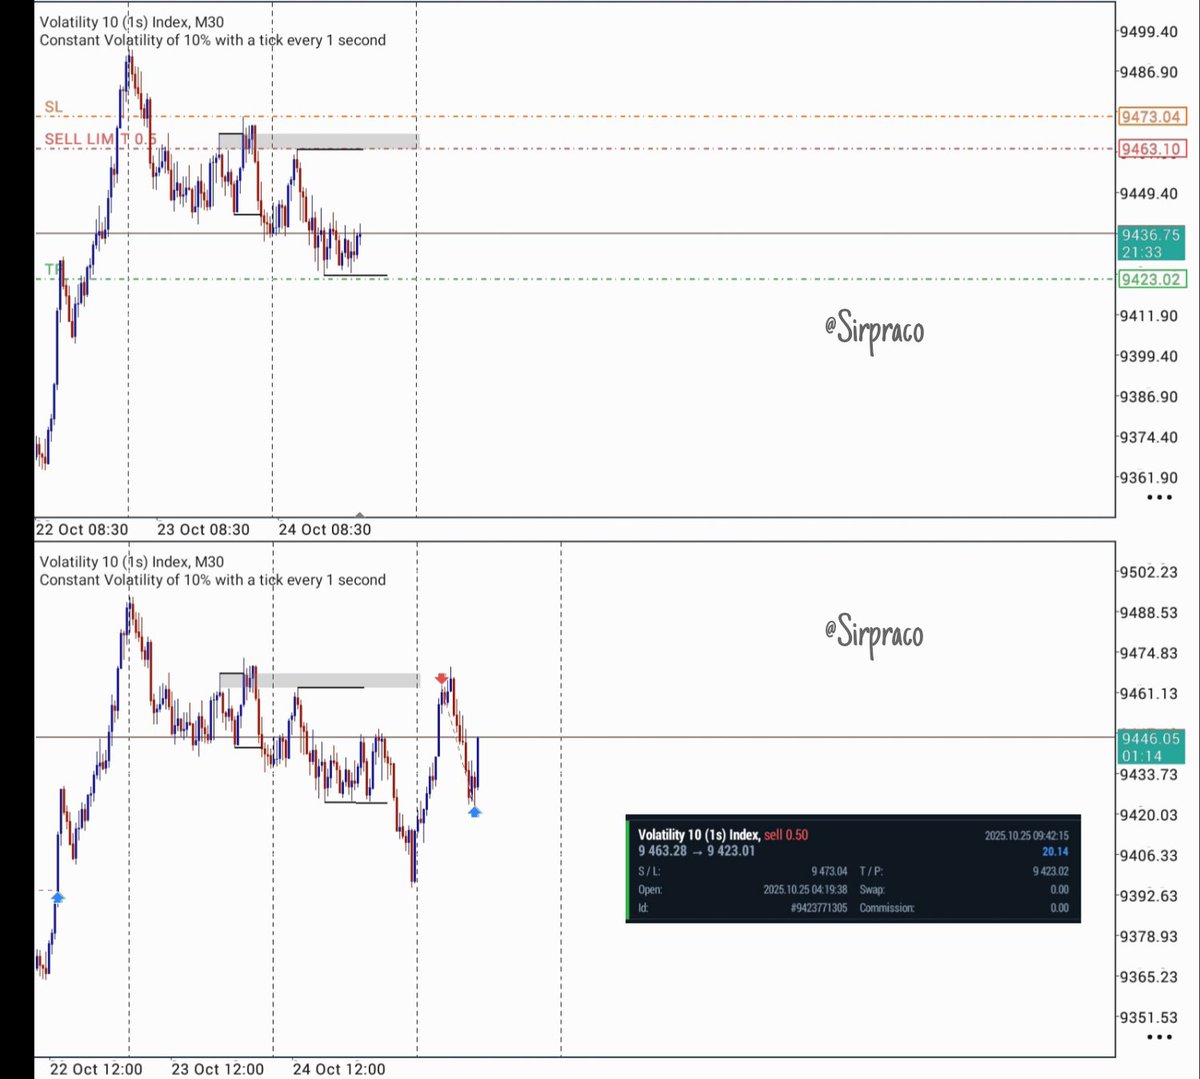Tap 9502.23 on bottom price axis
Image resolution: width=1200 pixels, height=1079 pixels.
click(x=1148, y=572)
